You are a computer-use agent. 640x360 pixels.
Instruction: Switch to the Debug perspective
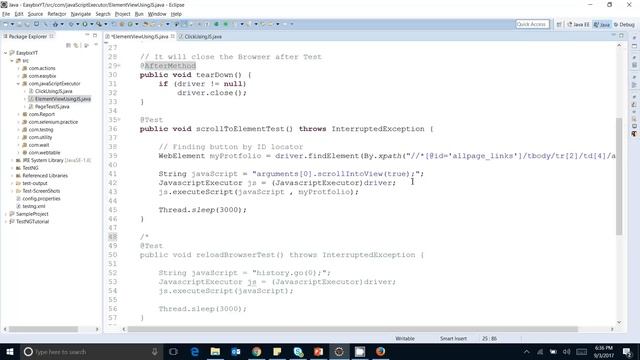pyautogui.click(x=624, y=24)
